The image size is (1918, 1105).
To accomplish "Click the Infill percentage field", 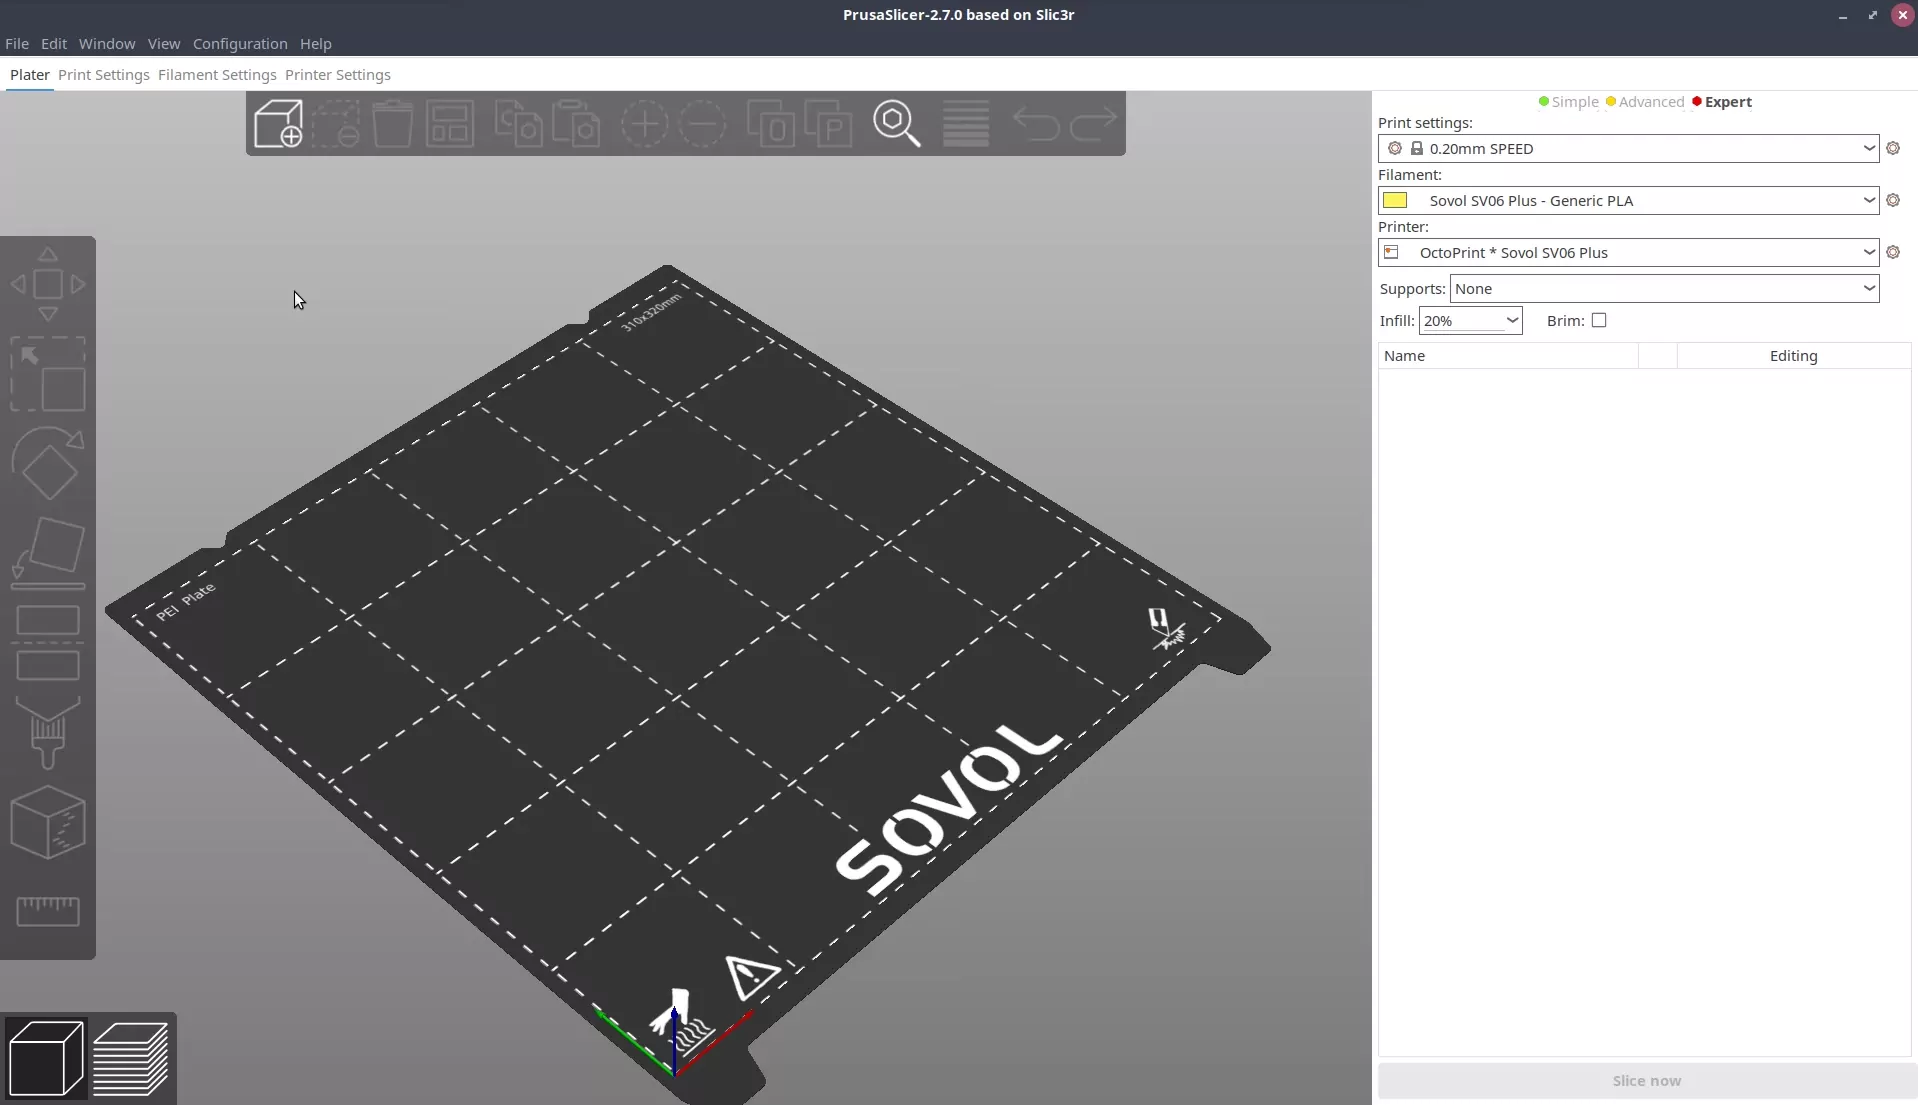I will tap(1460, 321).
